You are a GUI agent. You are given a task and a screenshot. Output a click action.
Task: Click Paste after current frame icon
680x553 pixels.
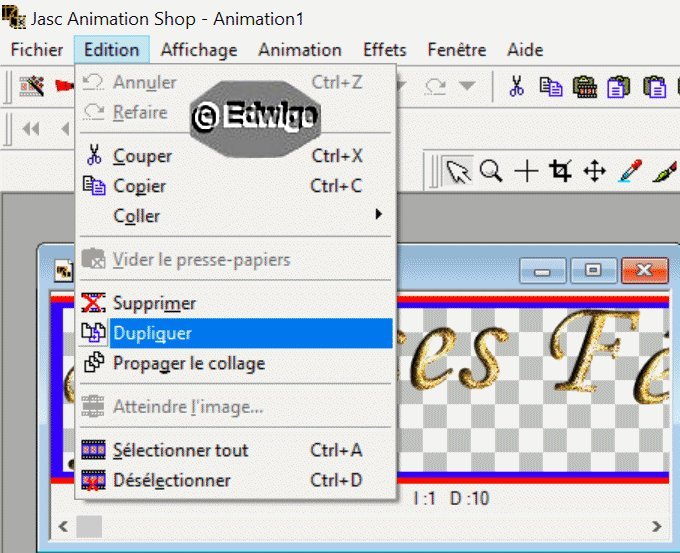coord(619,86)
